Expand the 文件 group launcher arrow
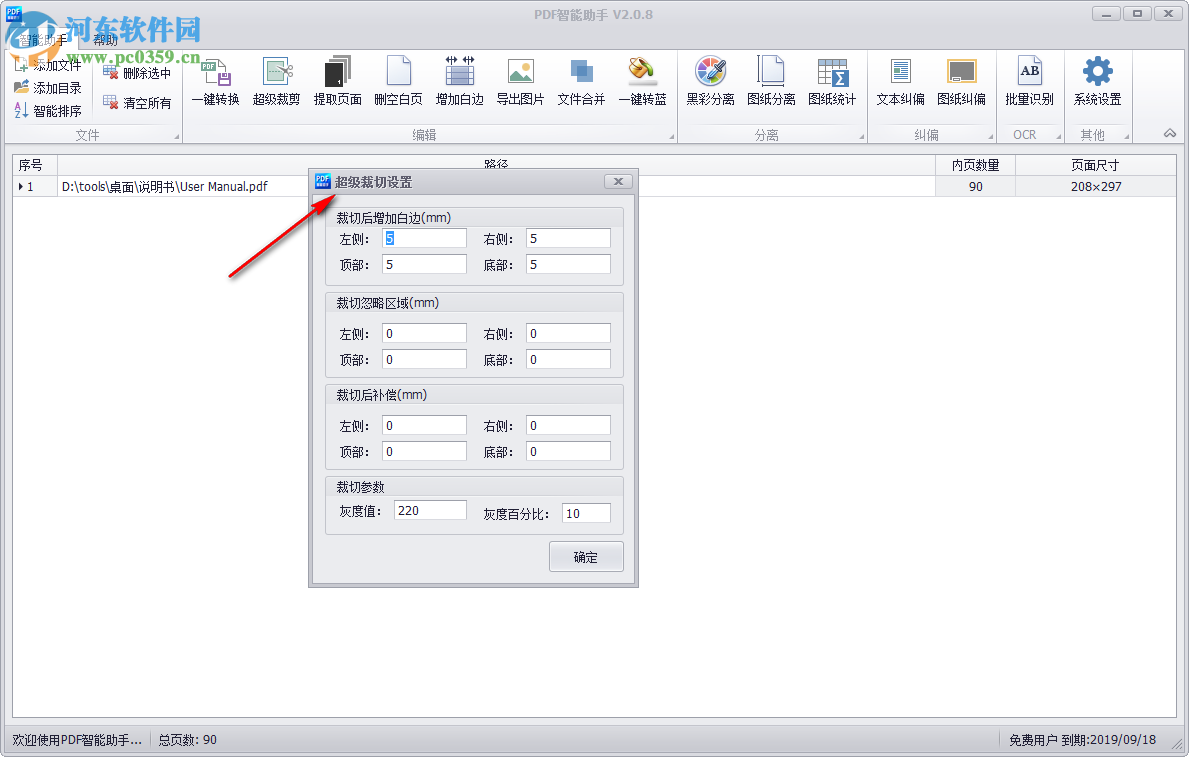This screenshot has width=1189, height=757. pyautogui.click(x=177, y=137)
